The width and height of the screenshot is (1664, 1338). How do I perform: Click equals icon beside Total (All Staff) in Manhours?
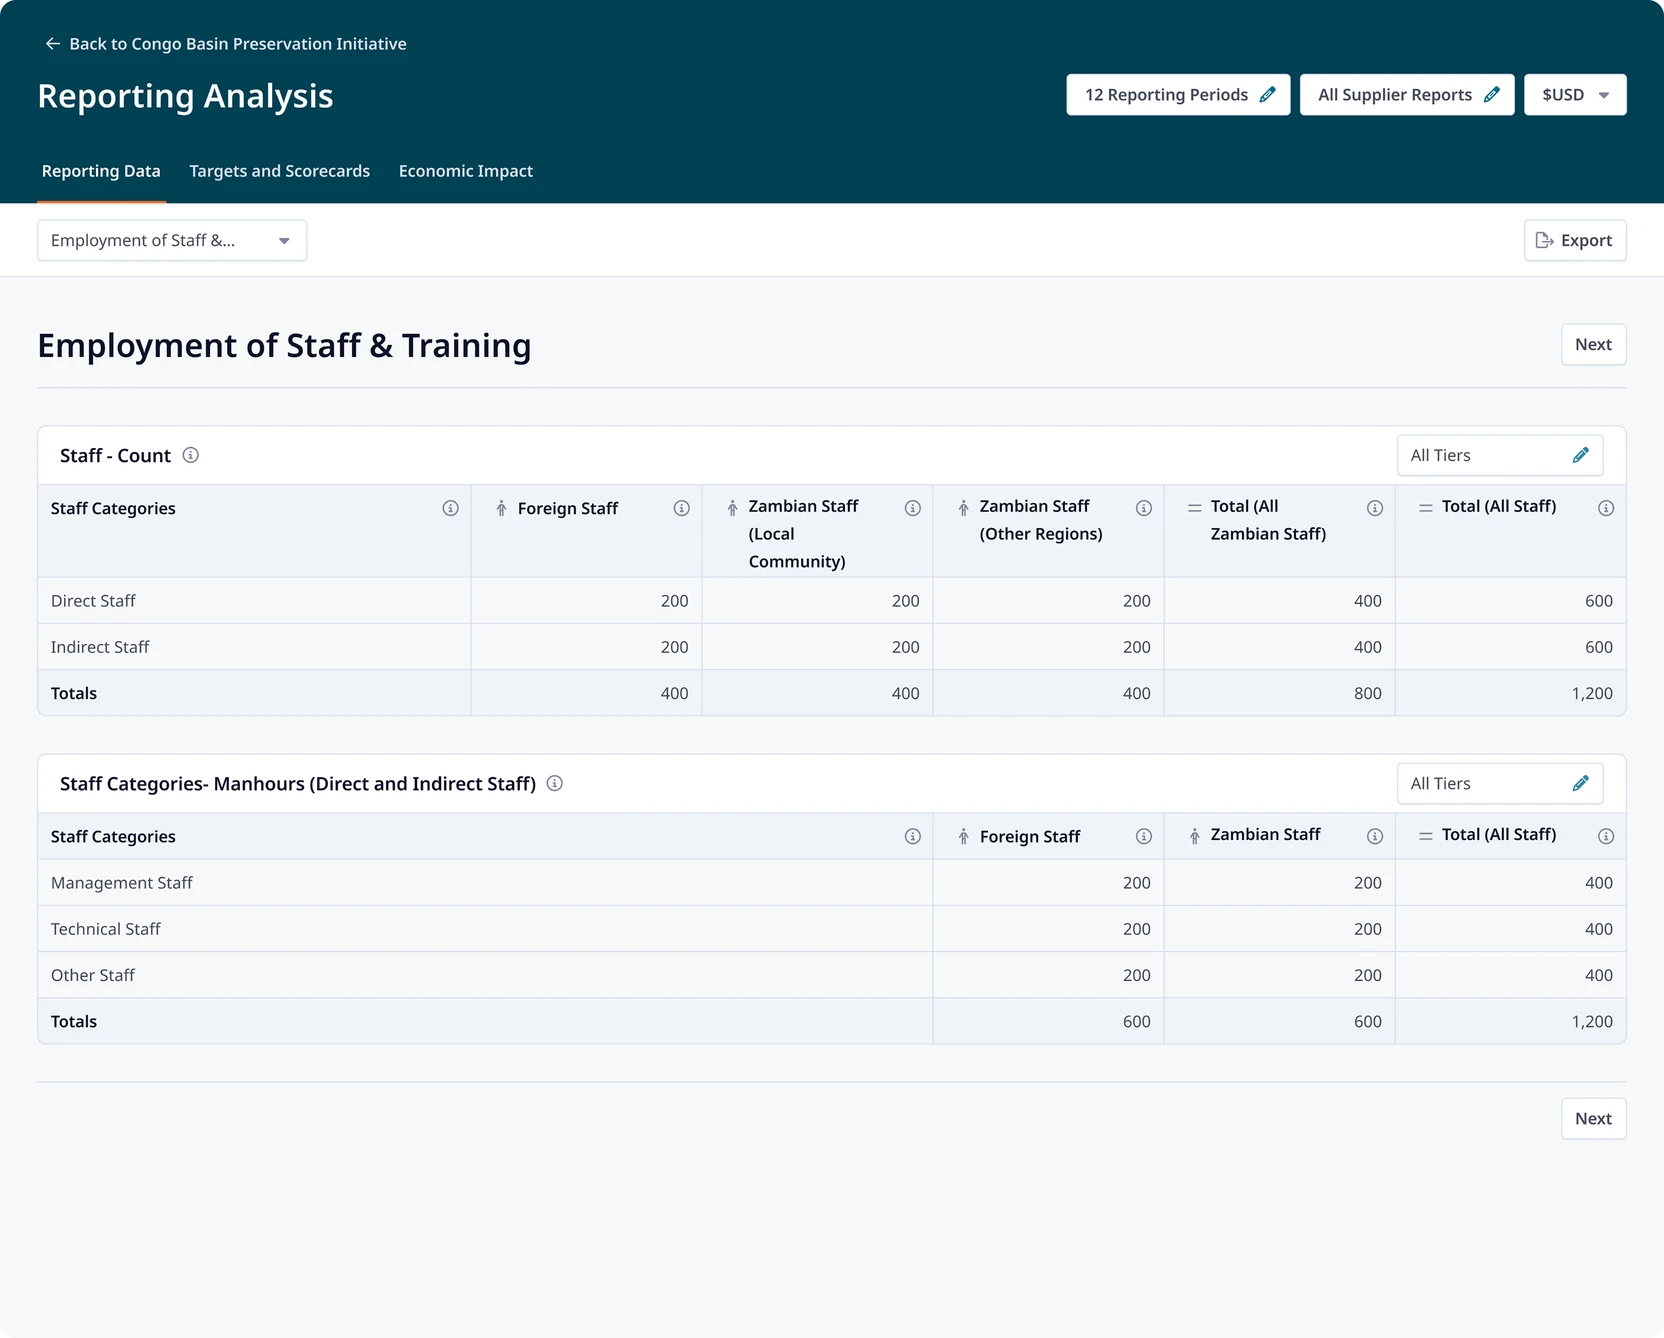point(1426,836)
